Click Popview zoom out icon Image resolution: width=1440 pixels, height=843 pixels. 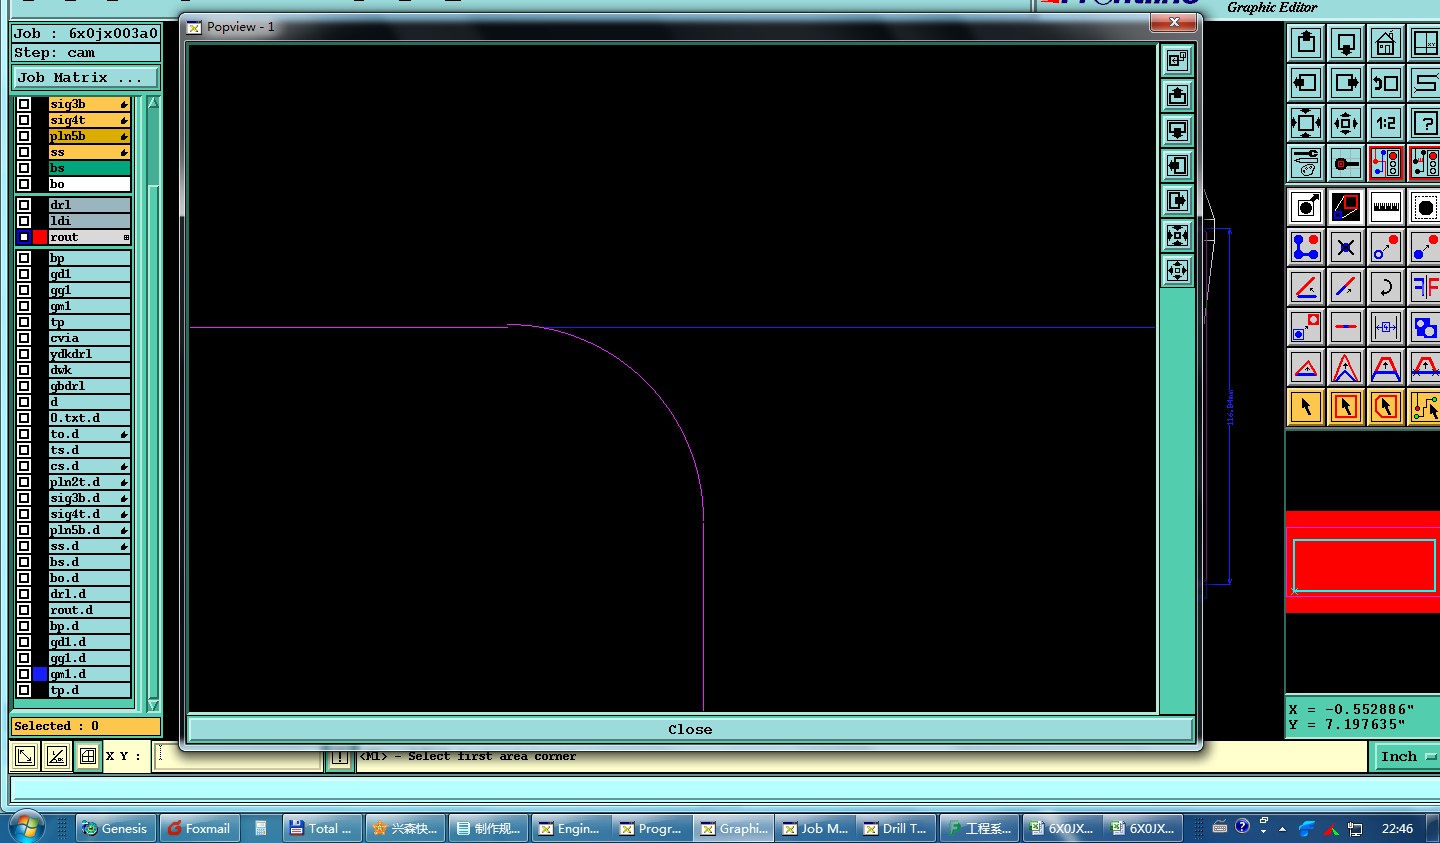click(x=1178, y=271)
